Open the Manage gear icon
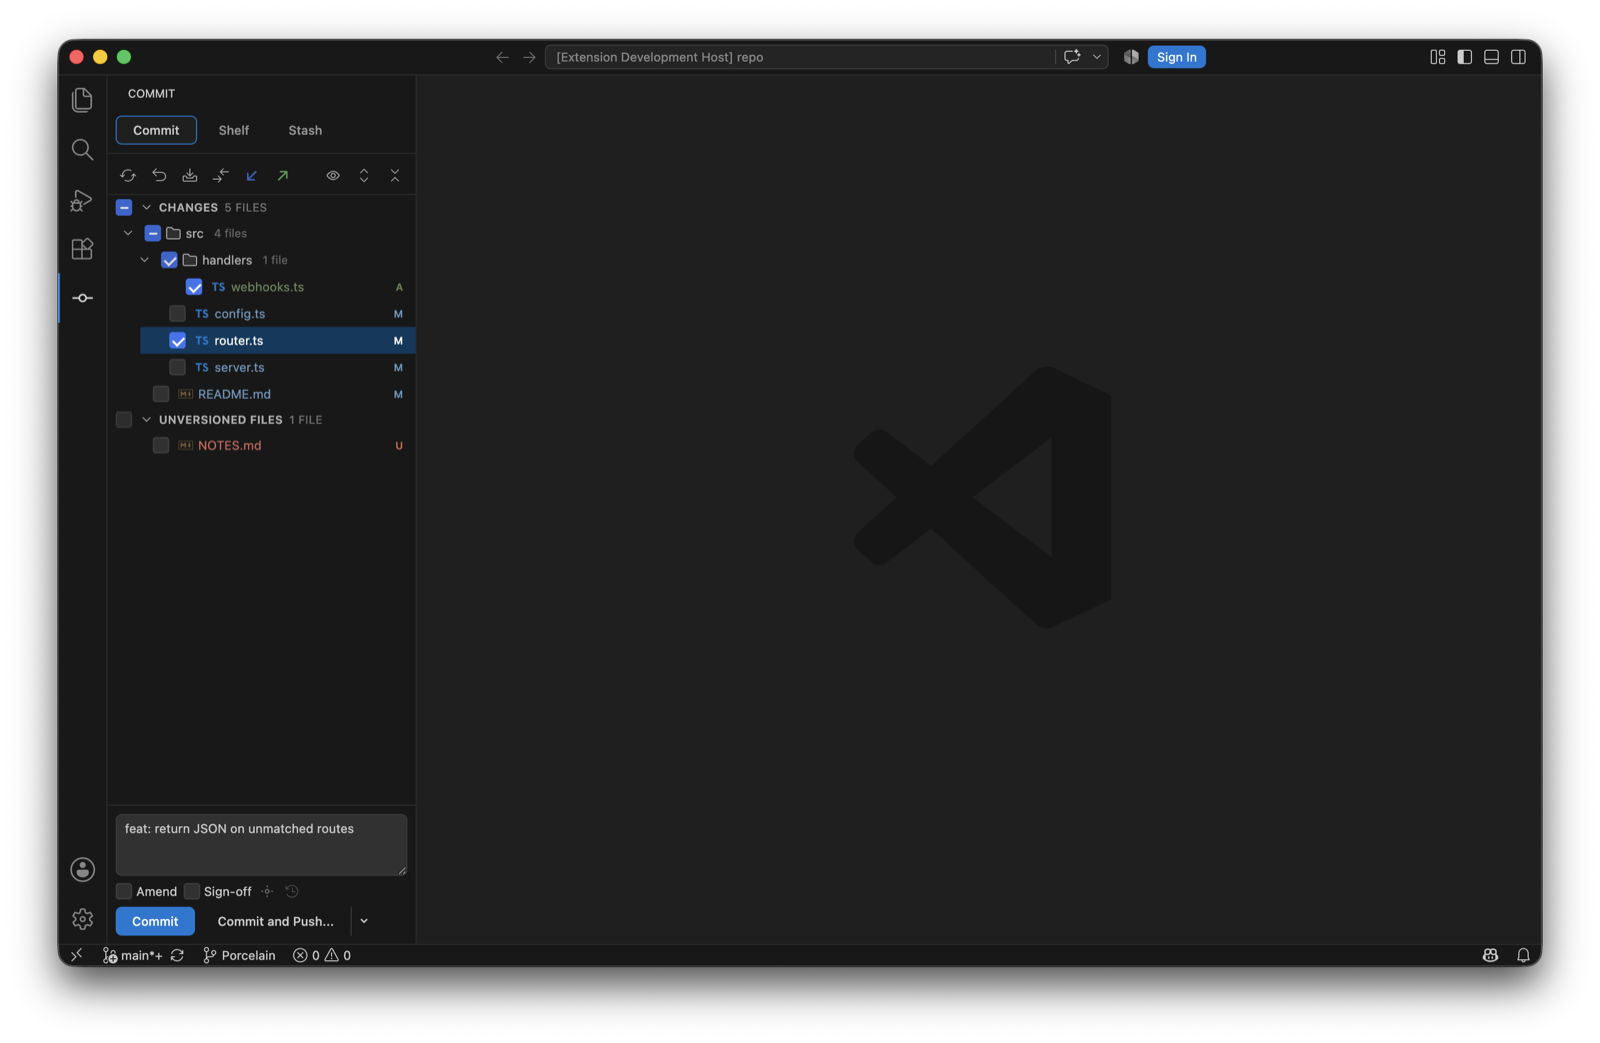The width and height of the screenshot is (1600, 1043). (x=83, y=919)
